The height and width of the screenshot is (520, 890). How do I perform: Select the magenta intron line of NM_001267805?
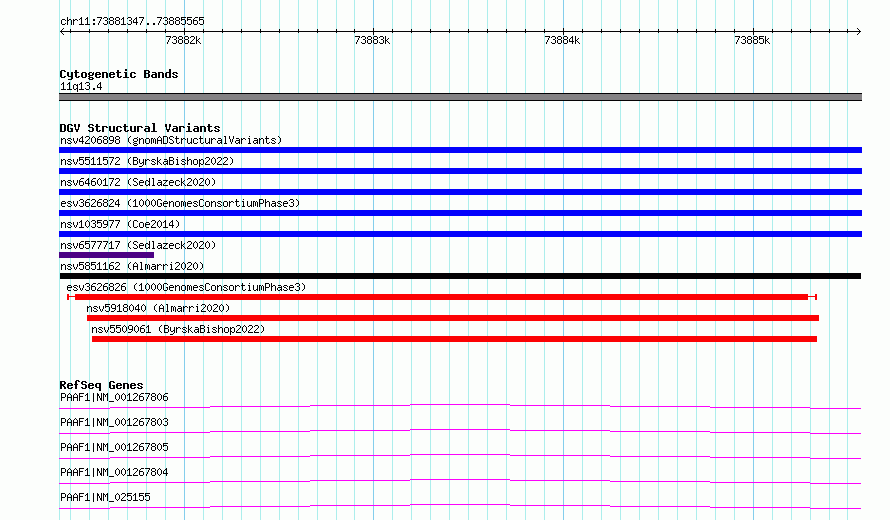[x=460, y=456]
